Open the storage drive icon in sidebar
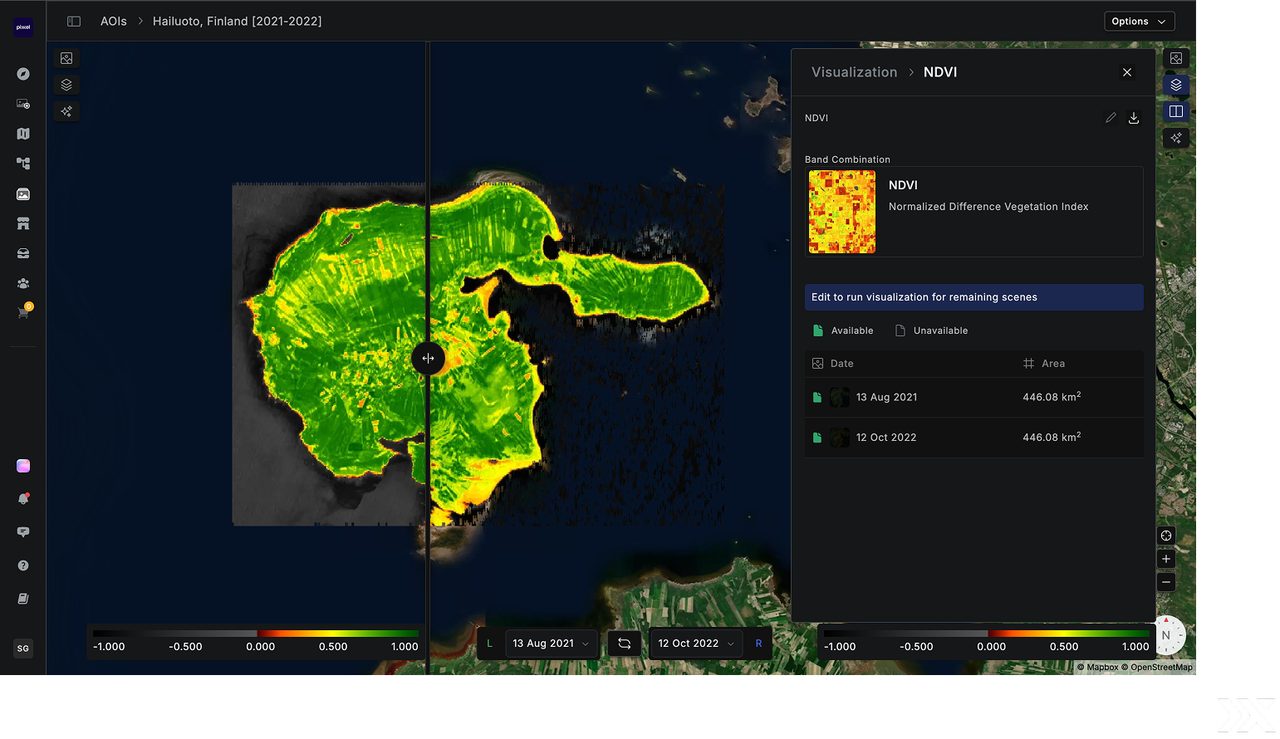The width and height of the screenshot is (1280, 739). (23, 254)
